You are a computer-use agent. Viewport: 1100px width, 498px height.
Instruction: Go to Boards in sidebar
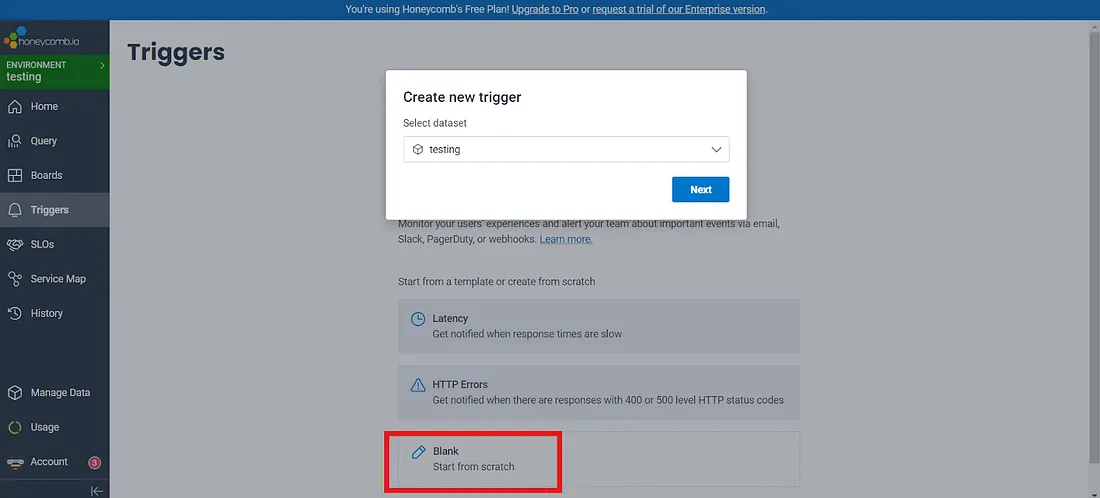(46, 175)
